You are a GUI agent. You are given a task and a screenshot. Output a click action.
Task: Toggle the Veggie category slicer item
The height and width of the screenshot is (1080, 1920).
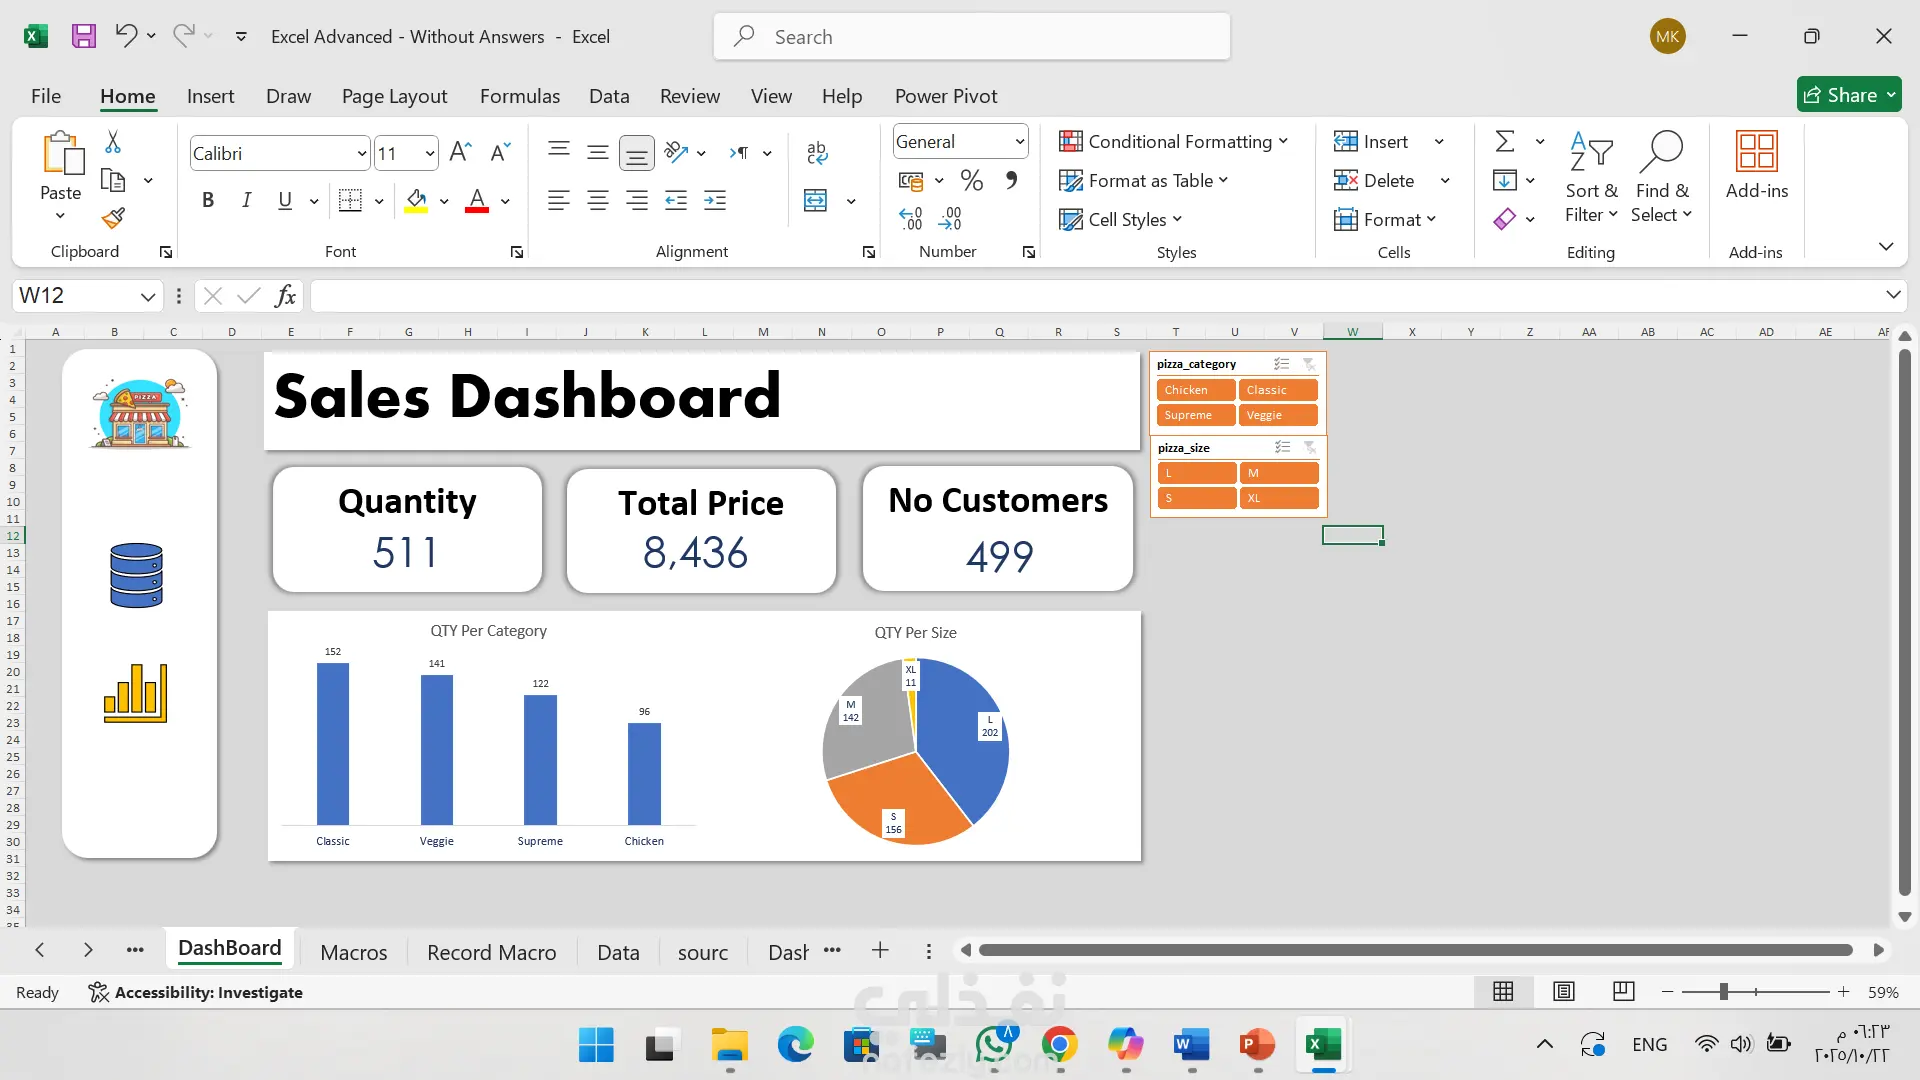1278,415
